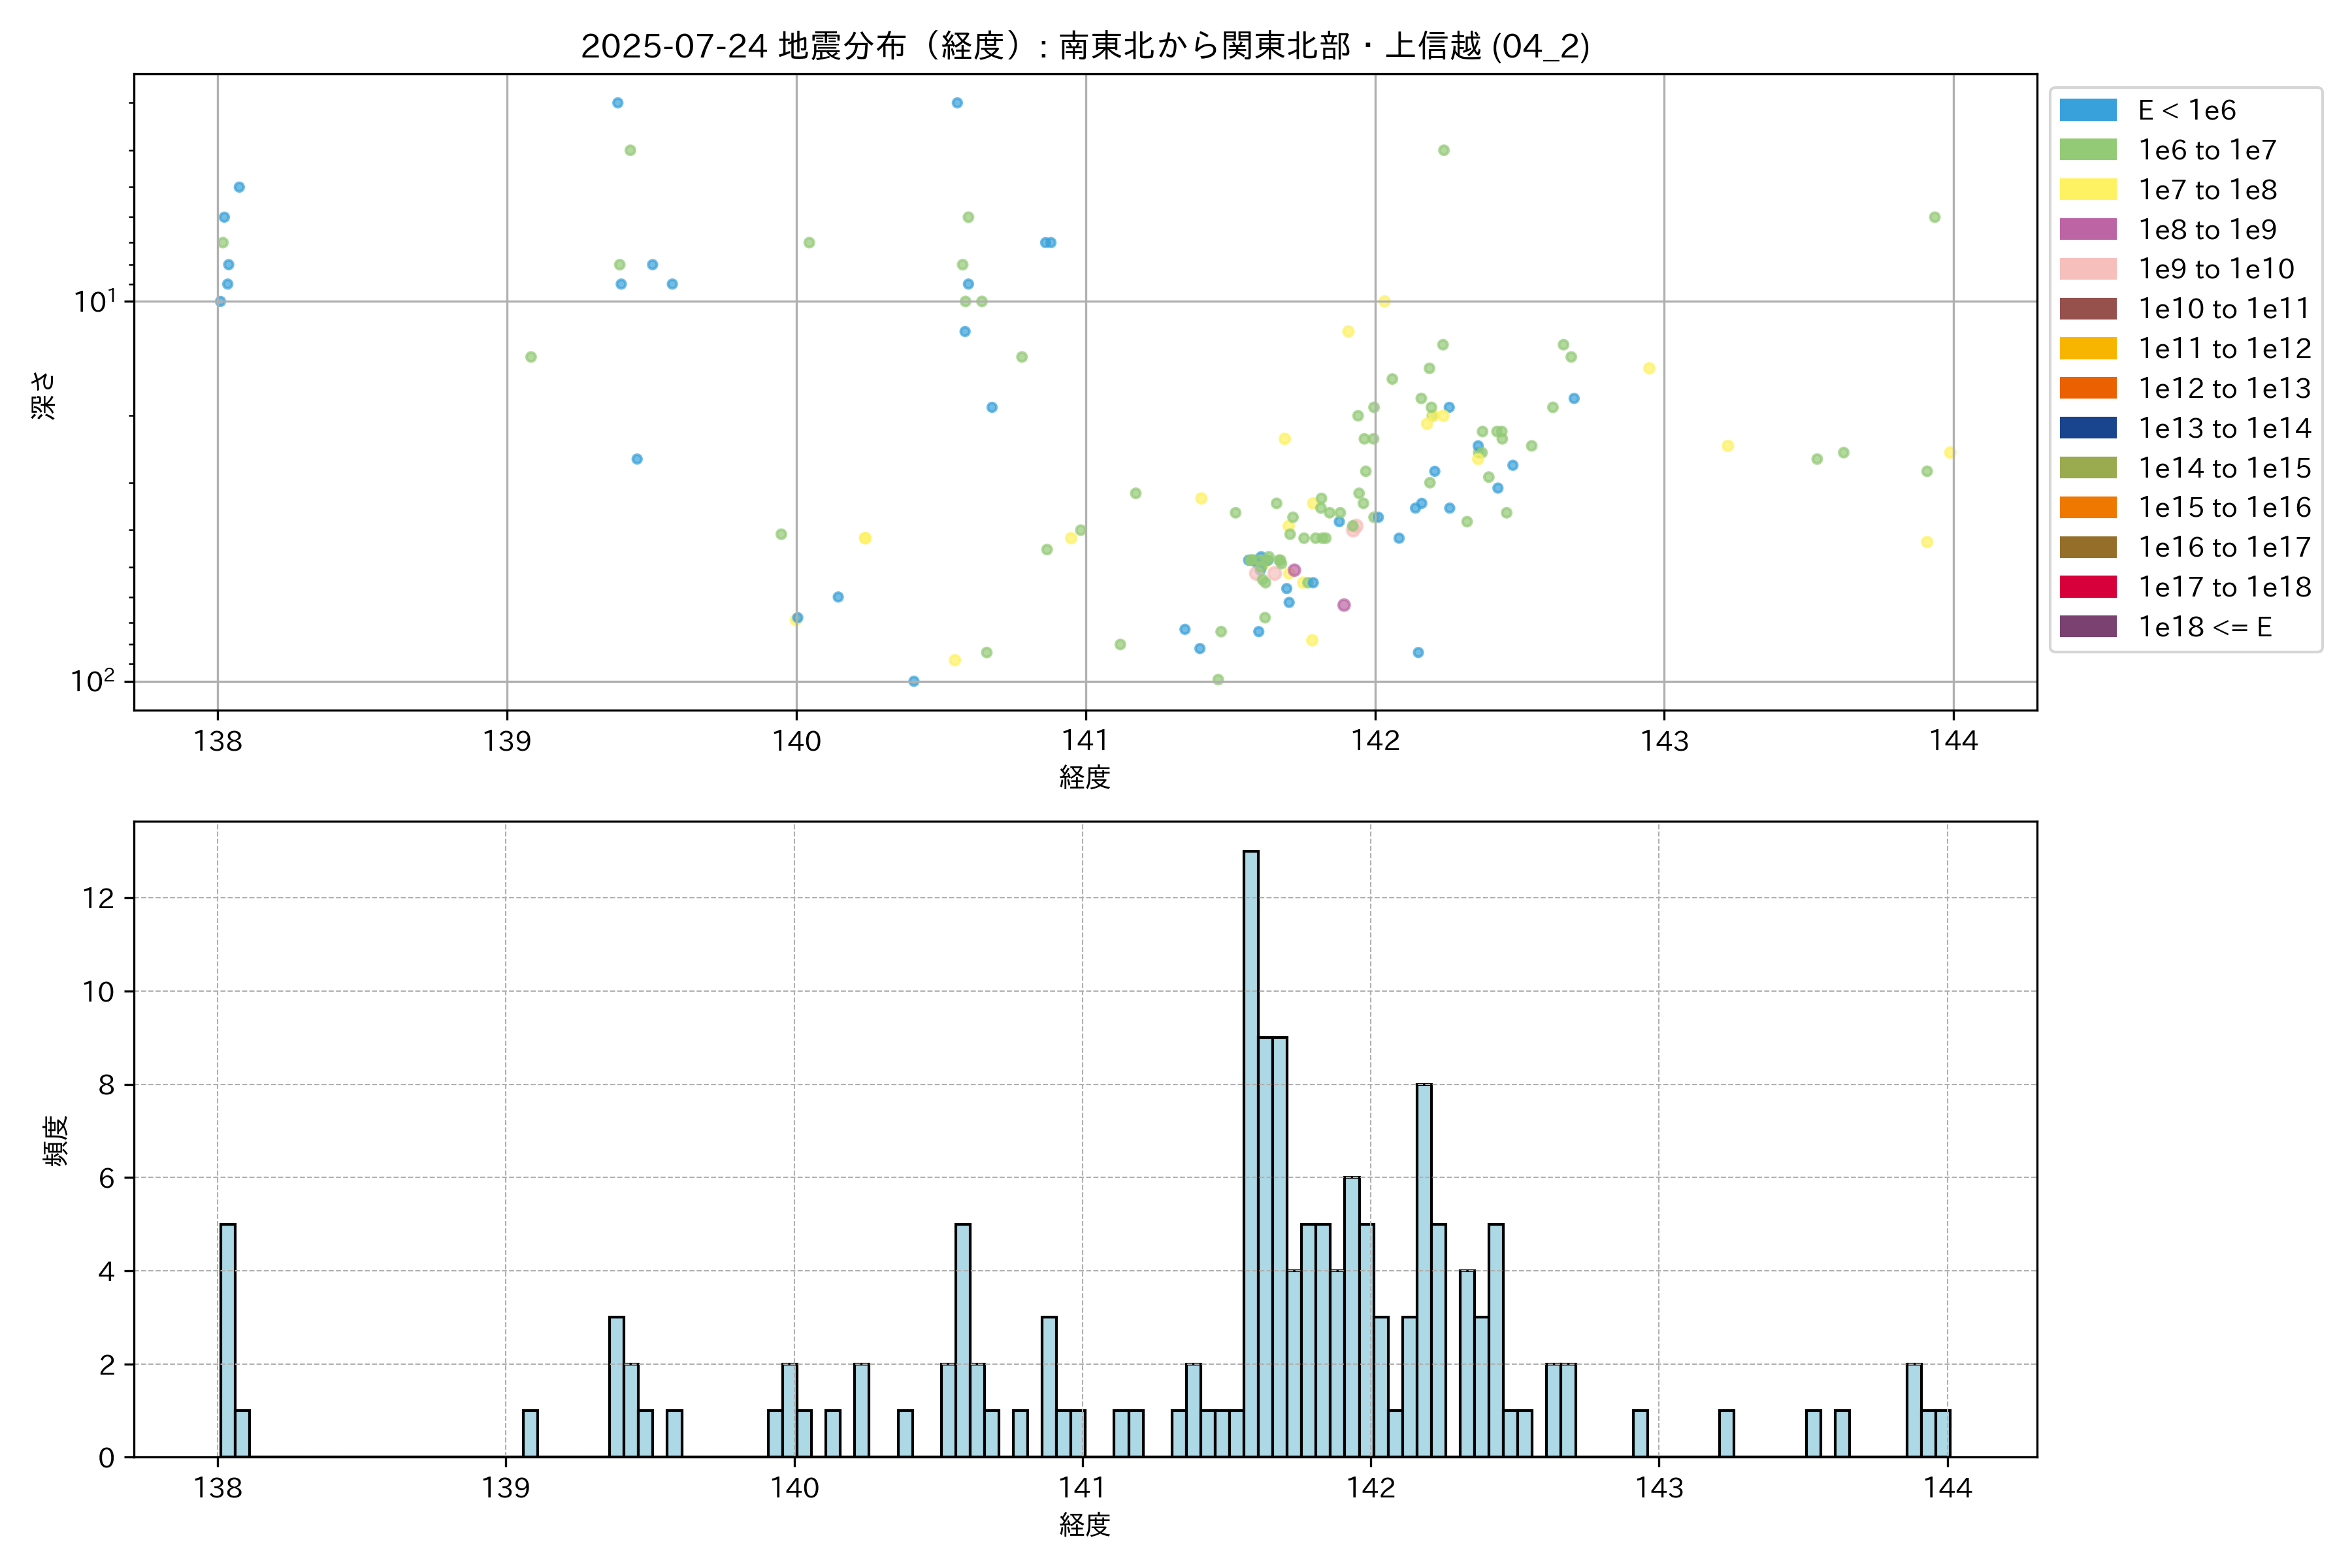This screenshot has width=2352, height=1568.
Task: Click the '12' tick on histogram y-axis
Action: [99, 898]
